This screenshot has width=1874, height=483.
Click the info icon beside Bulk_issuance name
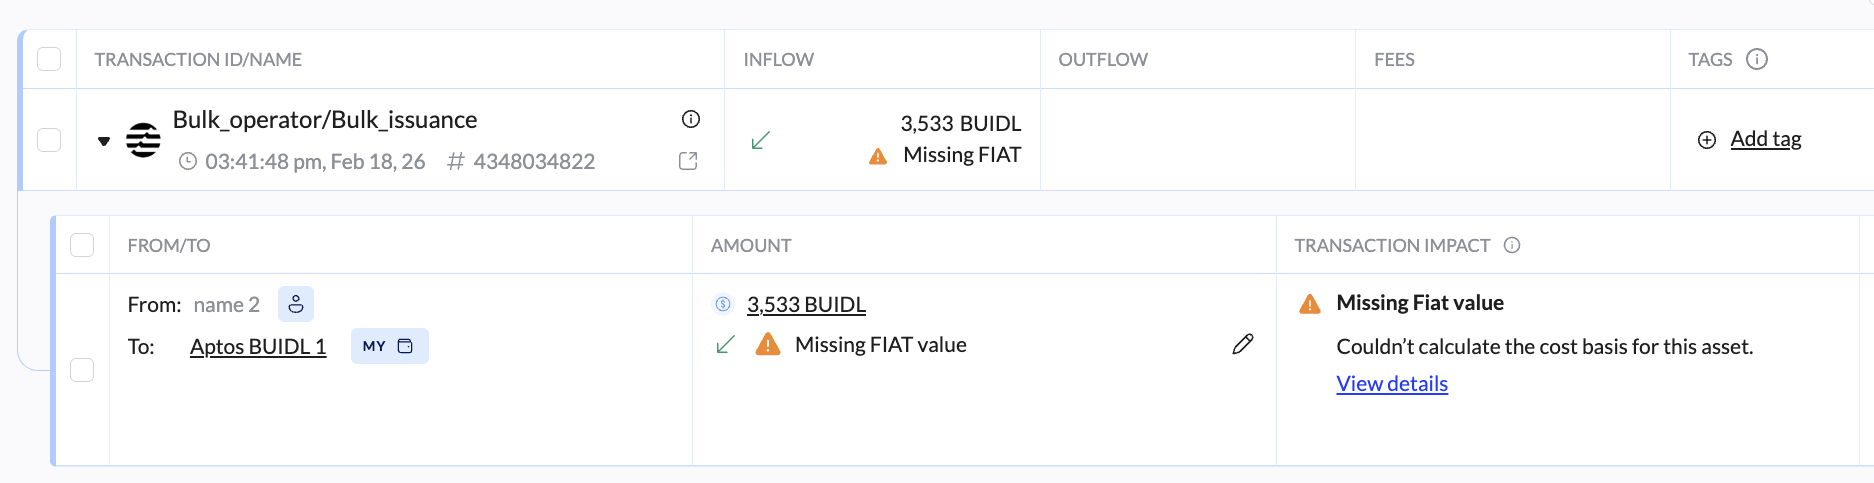pos(690,119)
